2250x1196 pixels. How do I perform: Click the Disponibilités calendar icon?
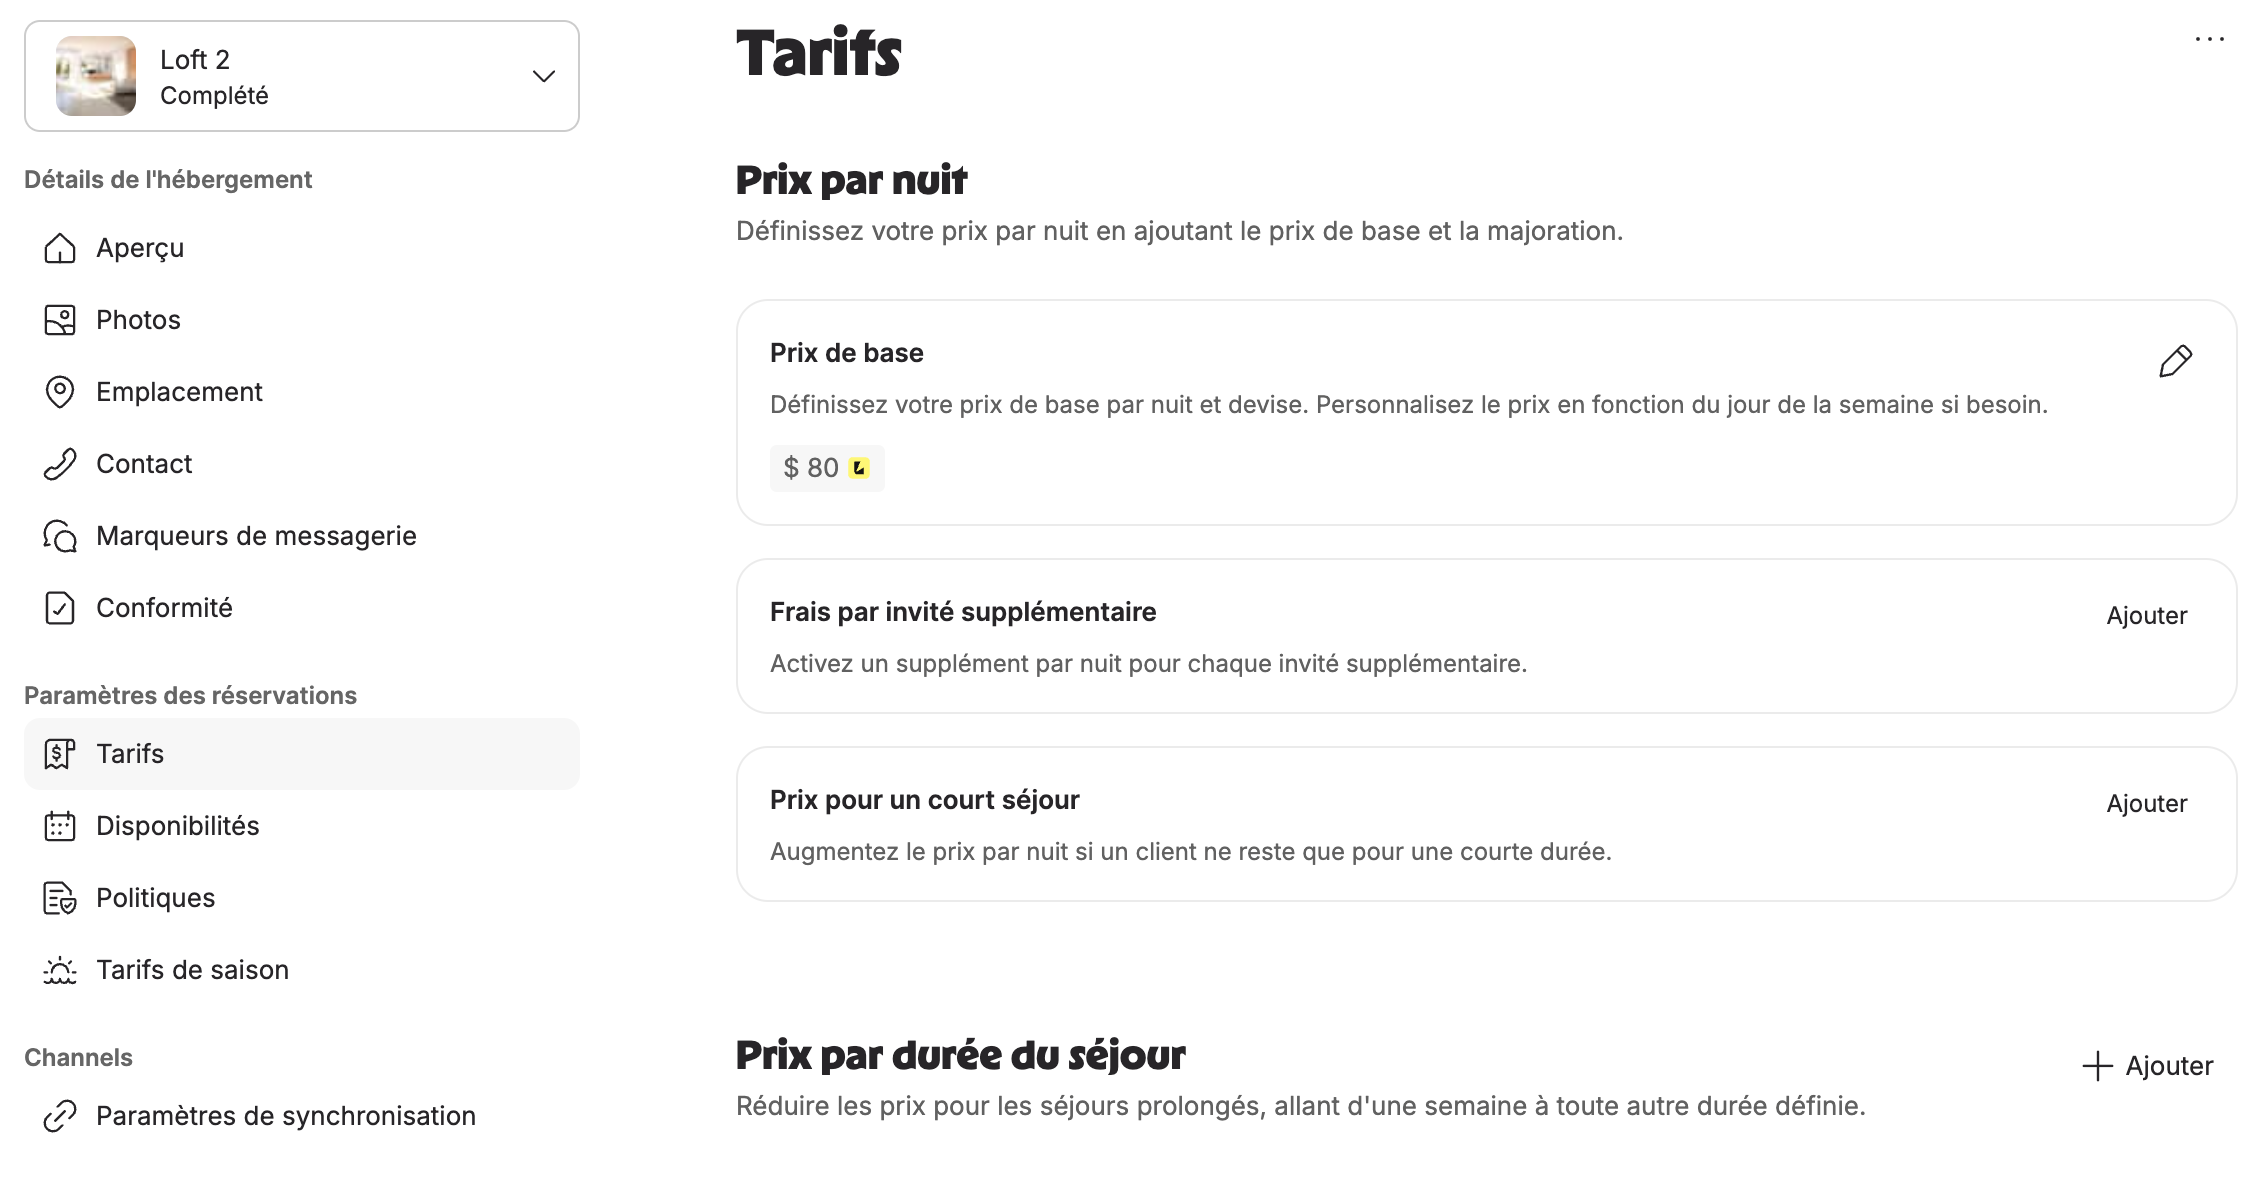[x=60, y=826]
